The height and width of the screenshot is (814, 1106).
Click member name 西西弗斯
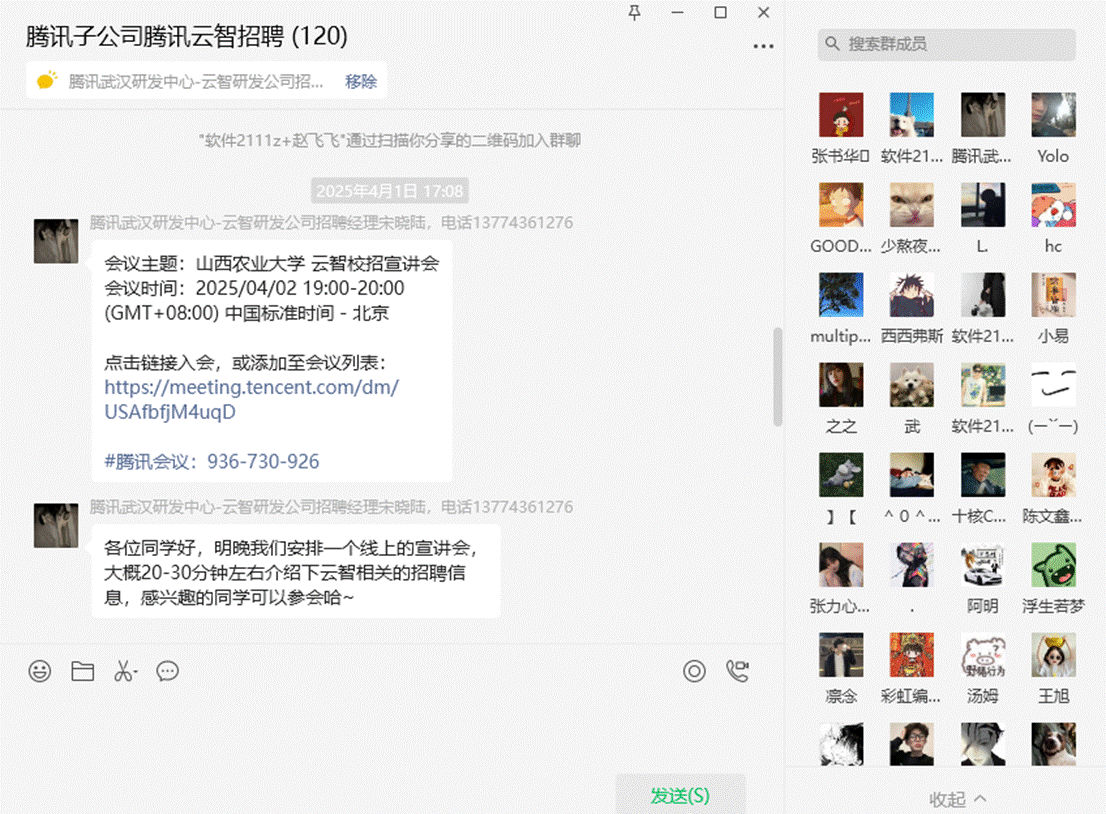pos(911,336)
